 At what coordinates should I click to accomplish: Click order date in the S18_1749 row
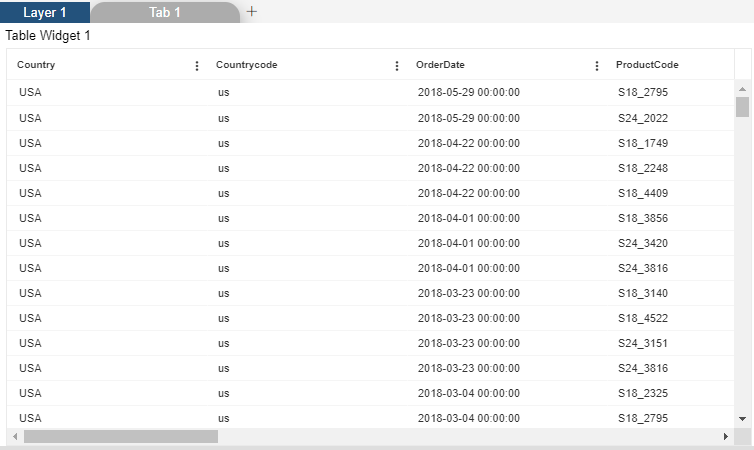pyautogui.click(x=469, y=143)
